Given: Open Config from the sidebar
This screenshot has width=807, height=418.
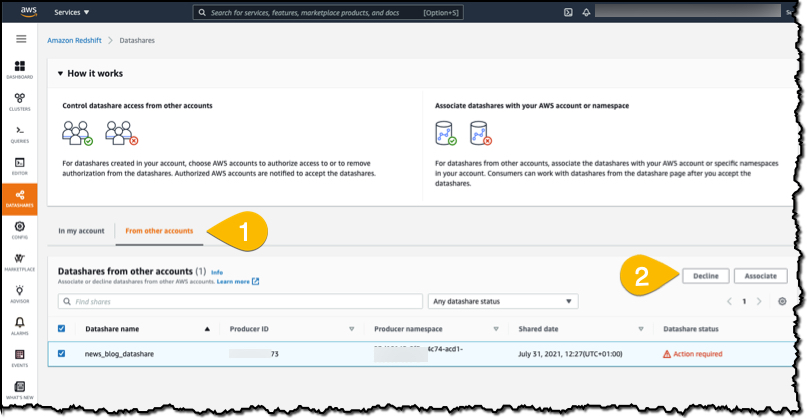Looking at the screenshot, I should point(20,230).
